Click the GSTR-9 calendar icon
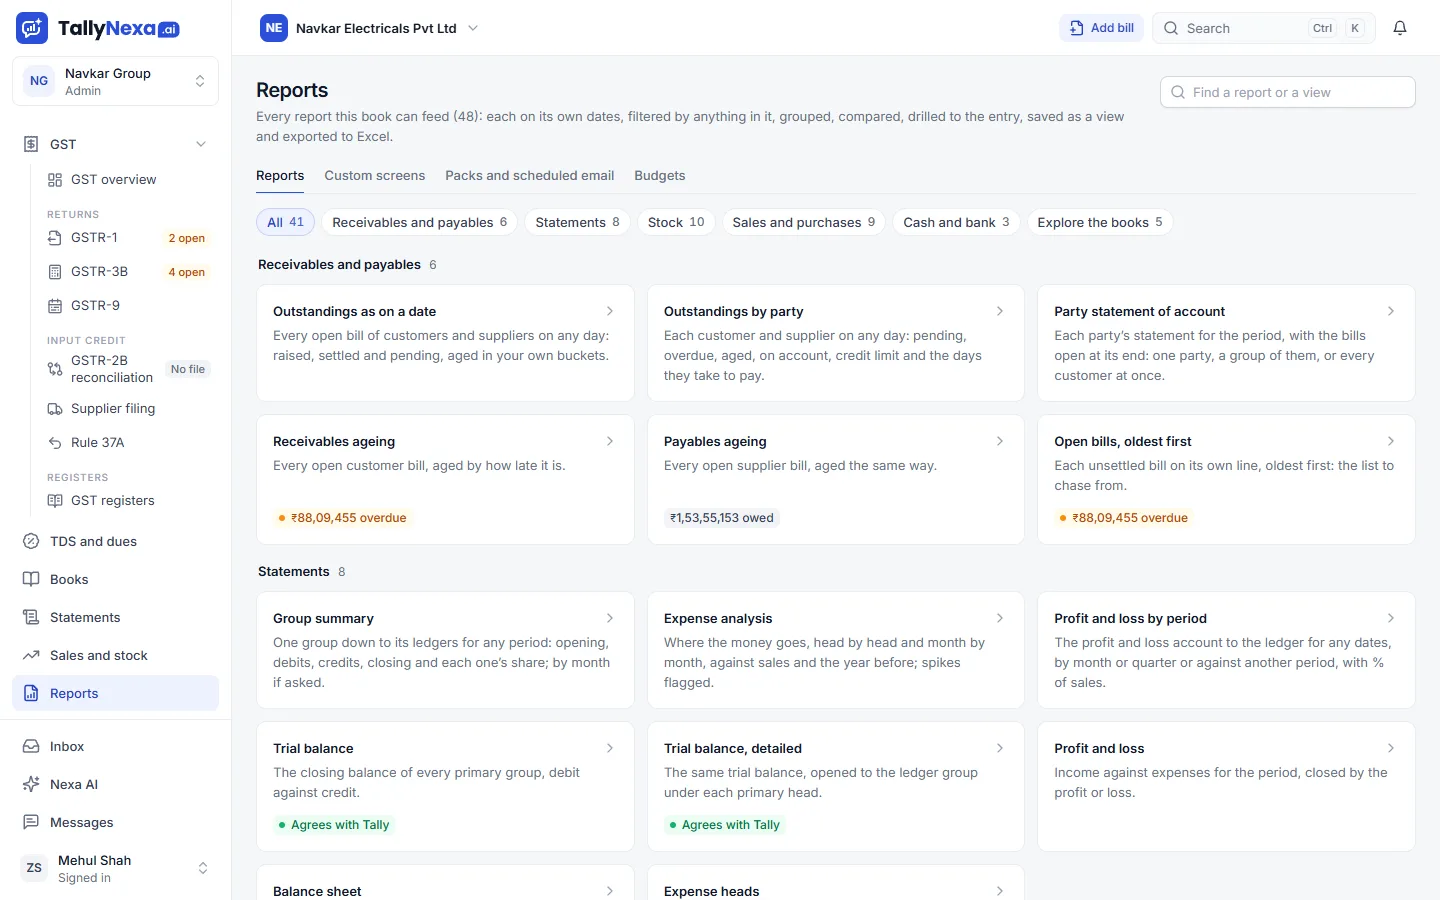 pyautogui.click(x=55, y=306)
